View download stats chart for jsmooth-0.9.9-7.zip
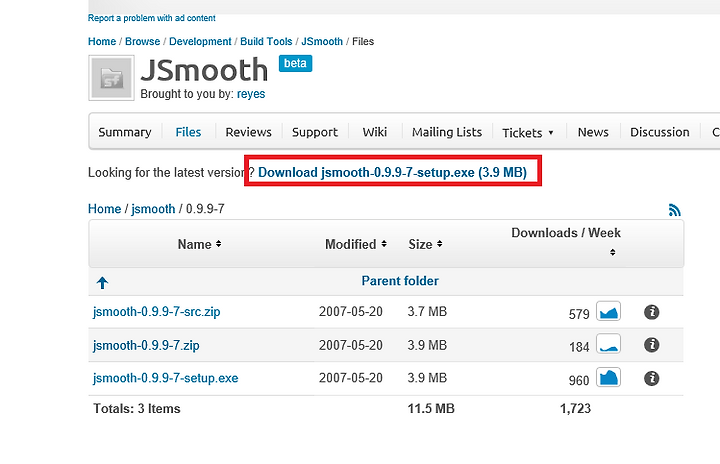Screen dimensions: 720x464 point(608,344)
